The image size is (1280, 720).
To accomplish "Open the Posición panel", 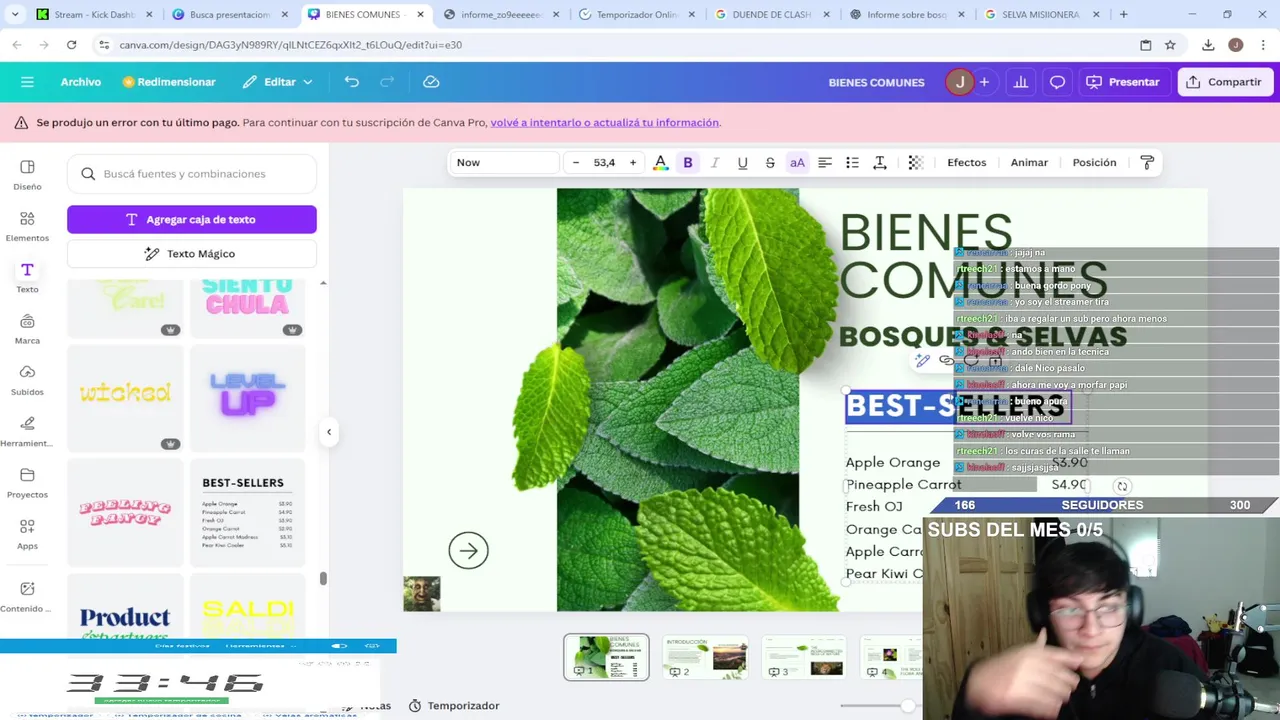I will point(1094,163).
